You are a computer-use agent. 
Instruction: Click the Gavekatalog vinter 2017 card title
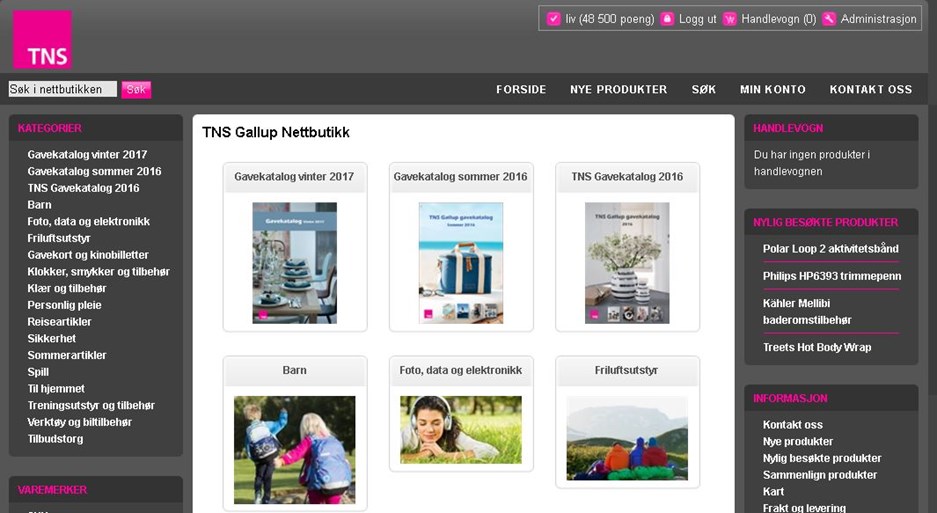[x=294, y=177]
